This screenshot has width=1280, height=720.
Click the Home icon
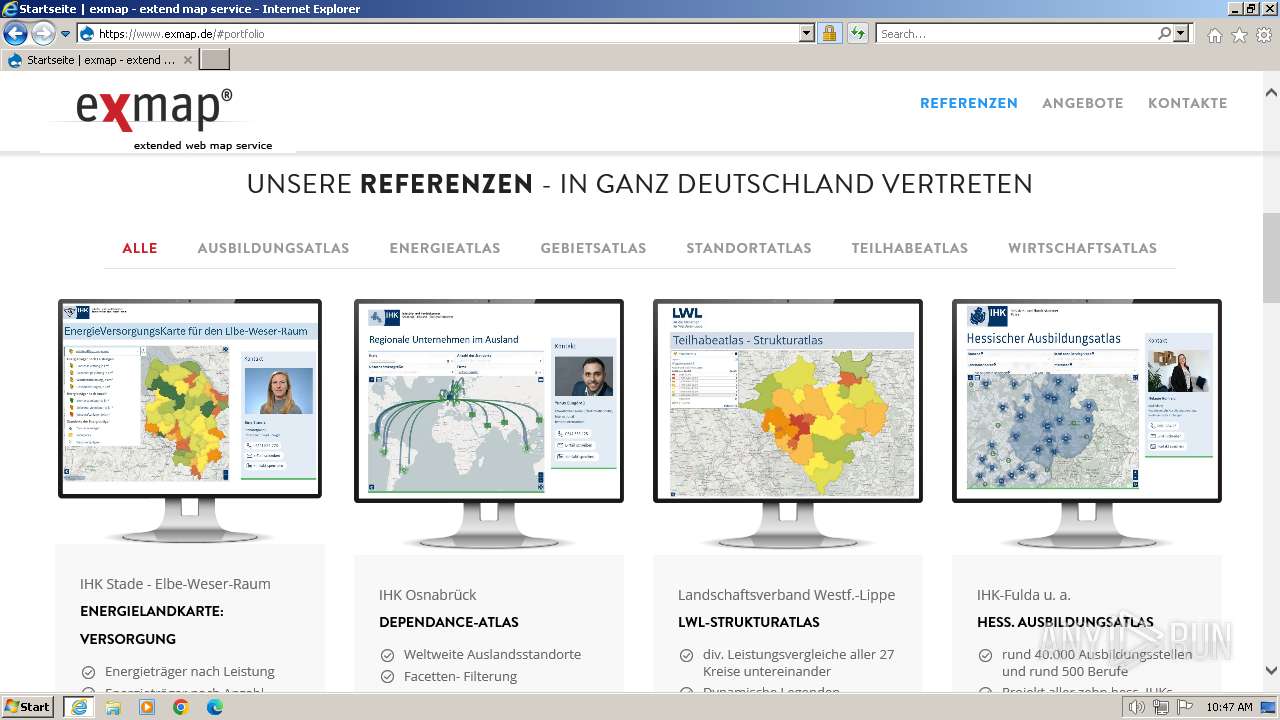(1214, 35)
